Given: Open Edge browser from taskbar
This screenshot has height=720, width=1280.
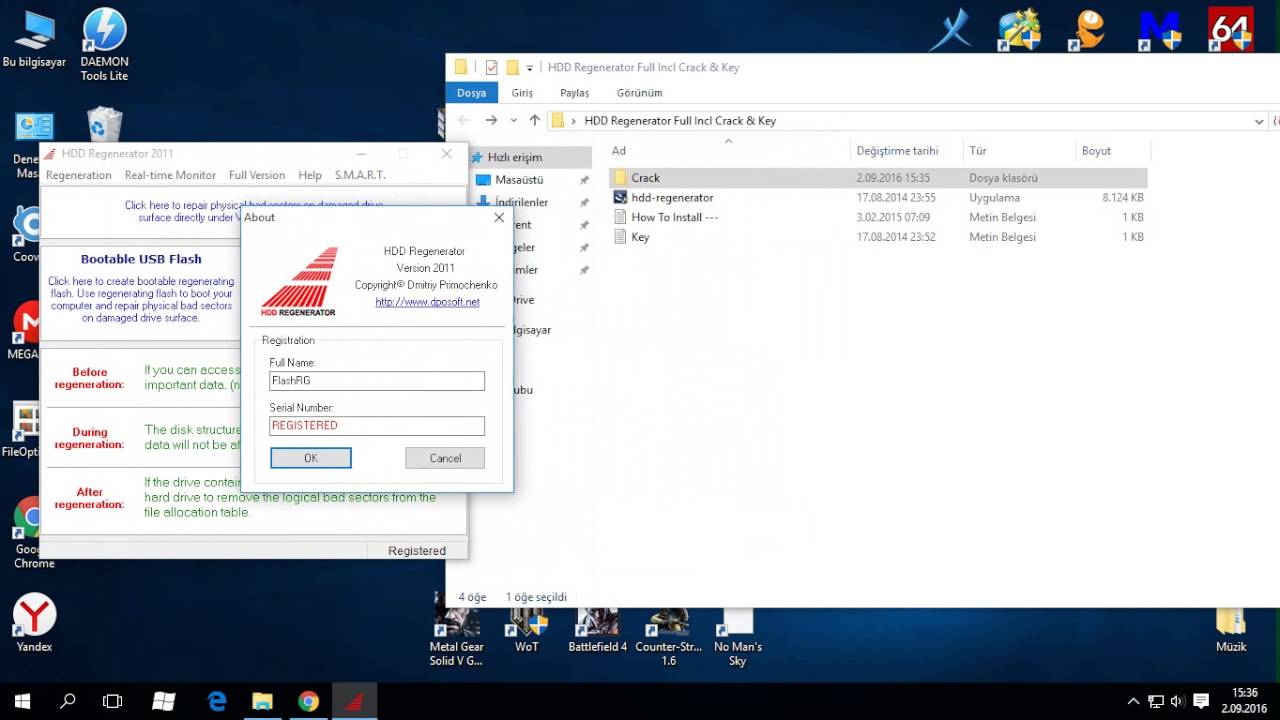Looking at the screenshot, I should point(217,701).
